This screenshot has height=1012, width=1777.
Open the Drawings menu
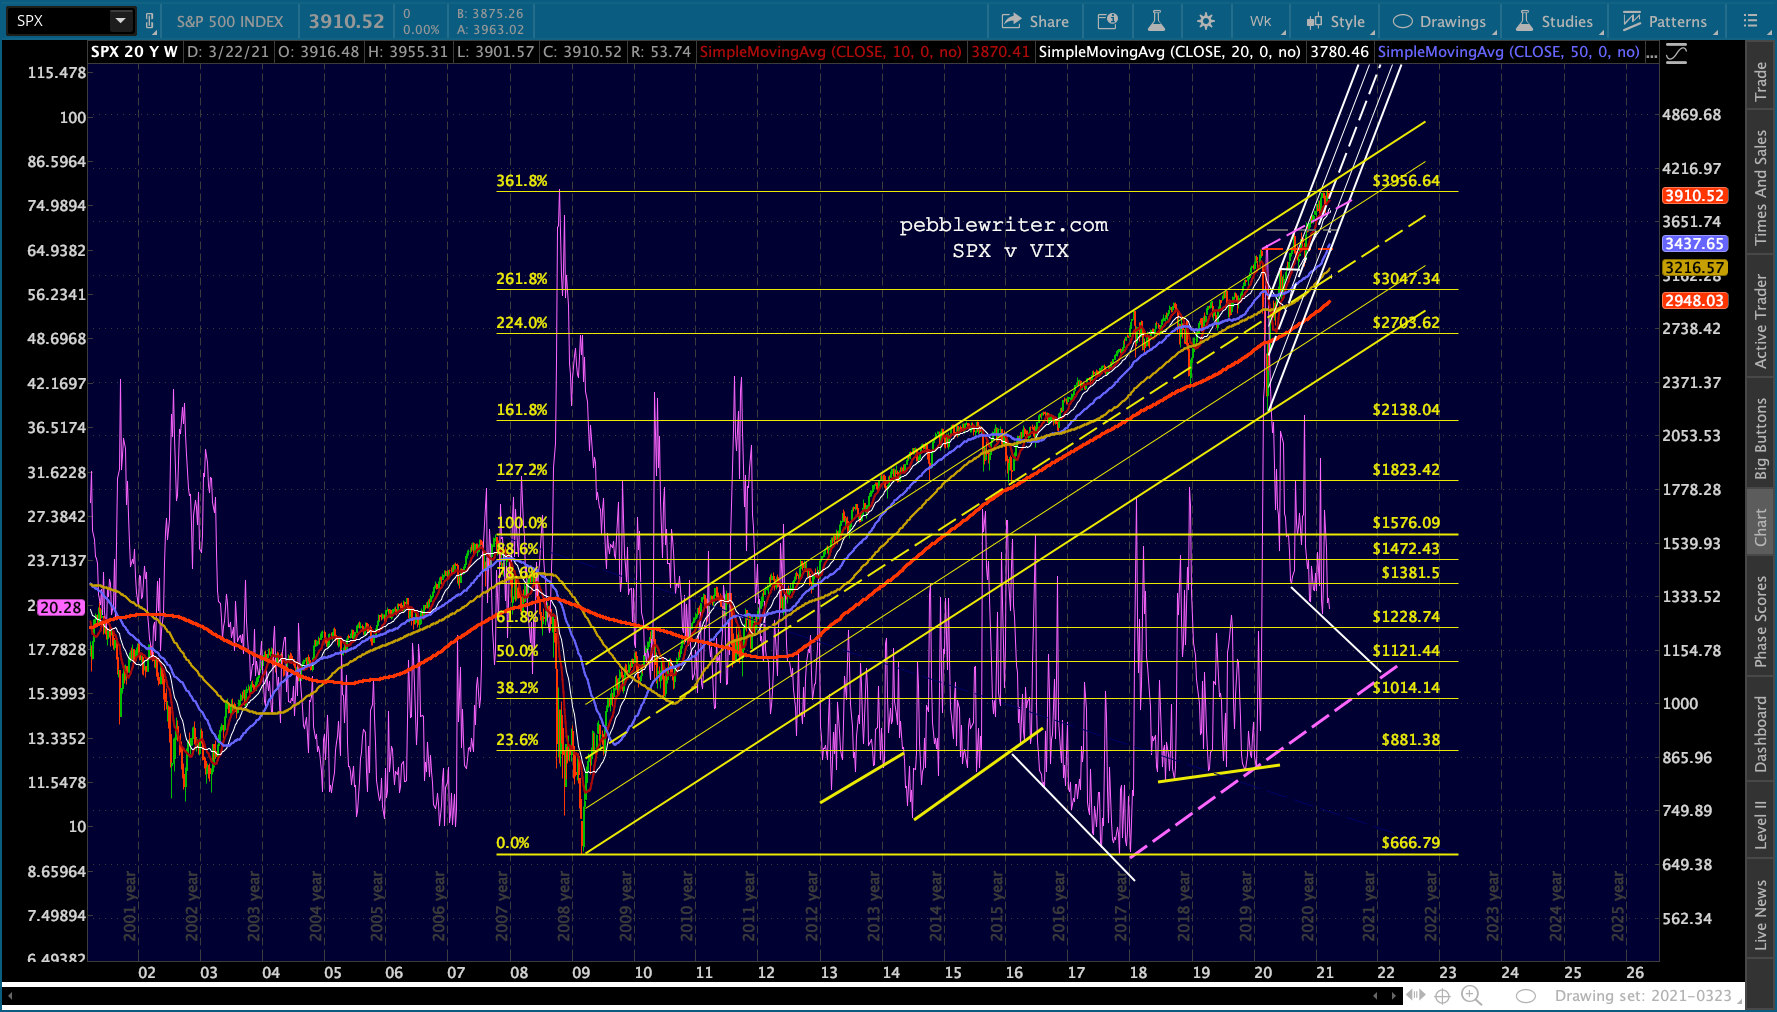[1439, 21]
